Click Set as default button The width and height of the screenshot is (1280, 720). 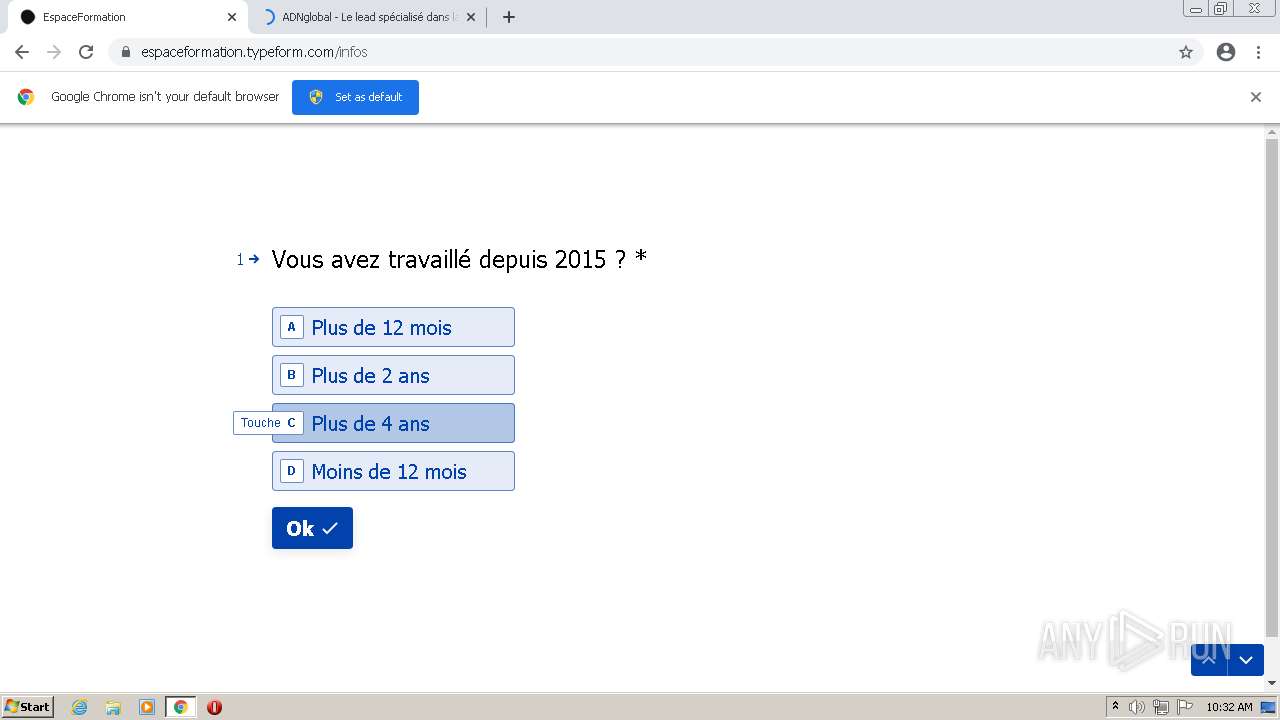[355, 97]
